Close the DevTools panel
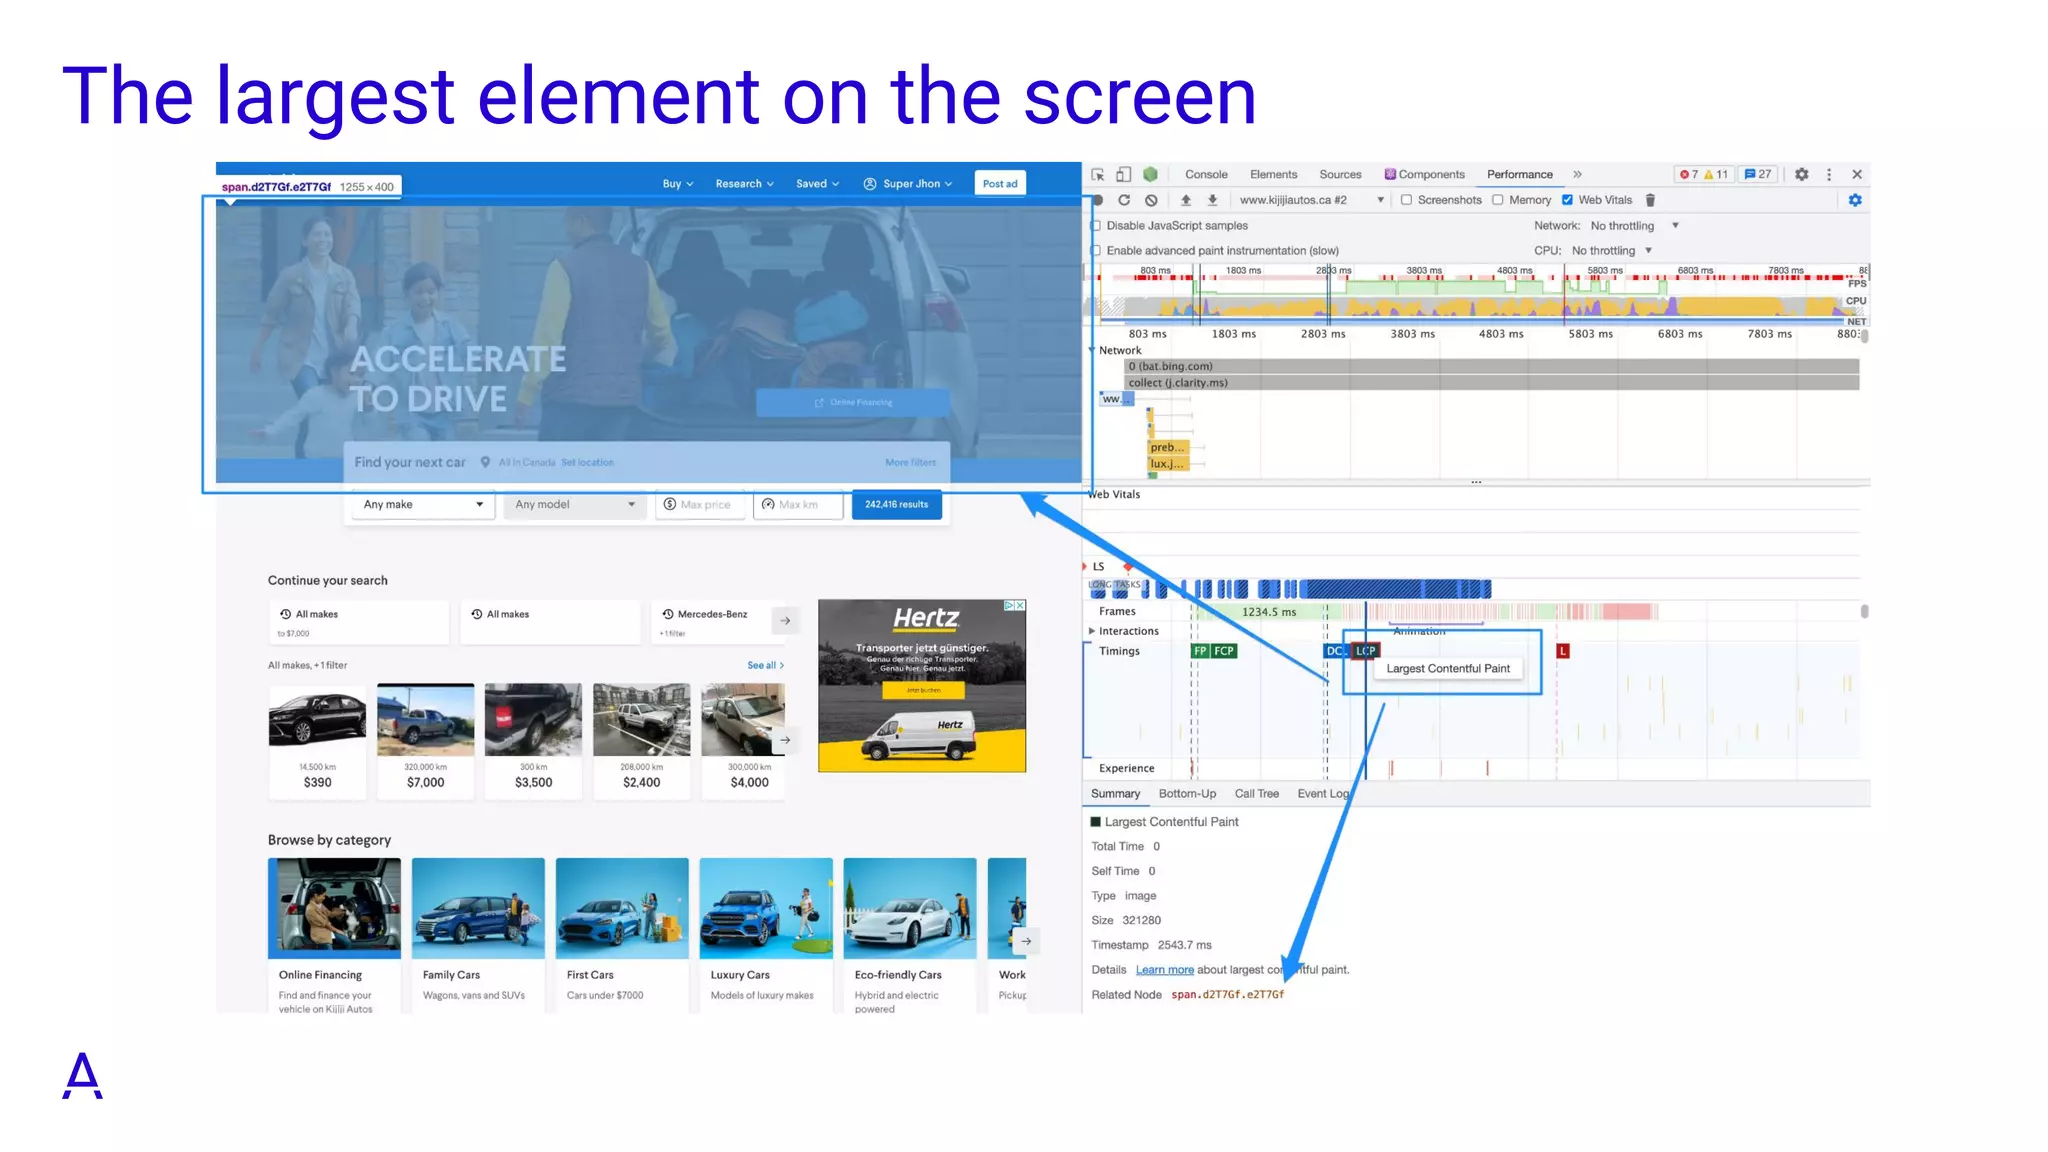Image resolution: width=2048 pixels, height=1152 pixels. tap(1857, 174)
